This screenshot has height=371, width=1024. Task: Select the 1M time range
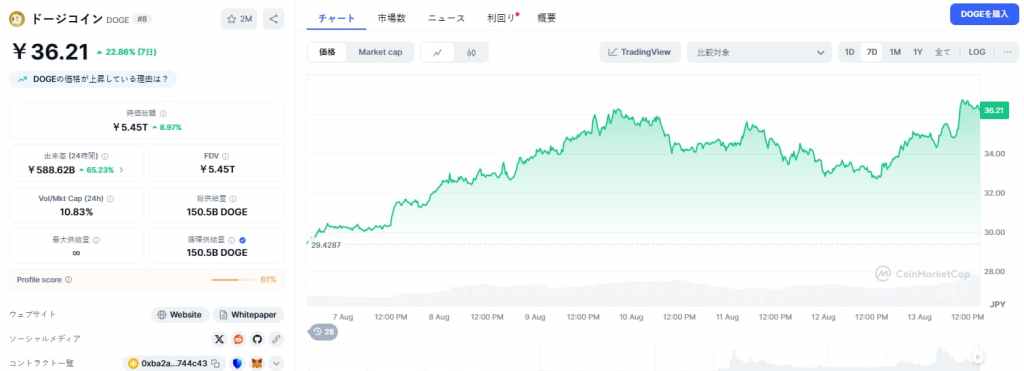(895, 52)
